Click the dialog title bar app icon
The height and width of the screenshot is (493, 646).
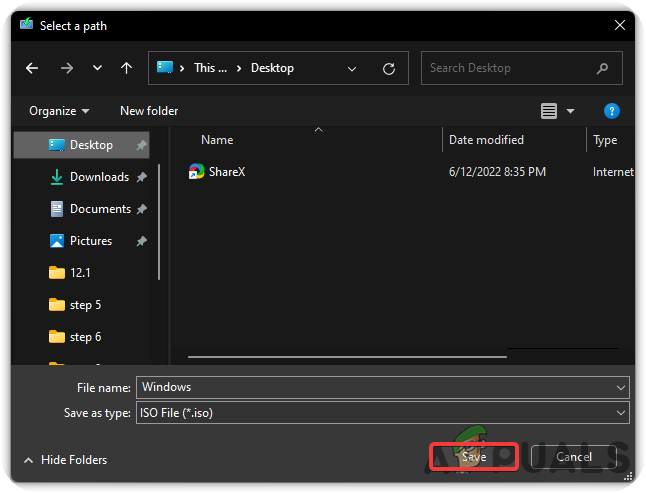(x=26, y=24)
